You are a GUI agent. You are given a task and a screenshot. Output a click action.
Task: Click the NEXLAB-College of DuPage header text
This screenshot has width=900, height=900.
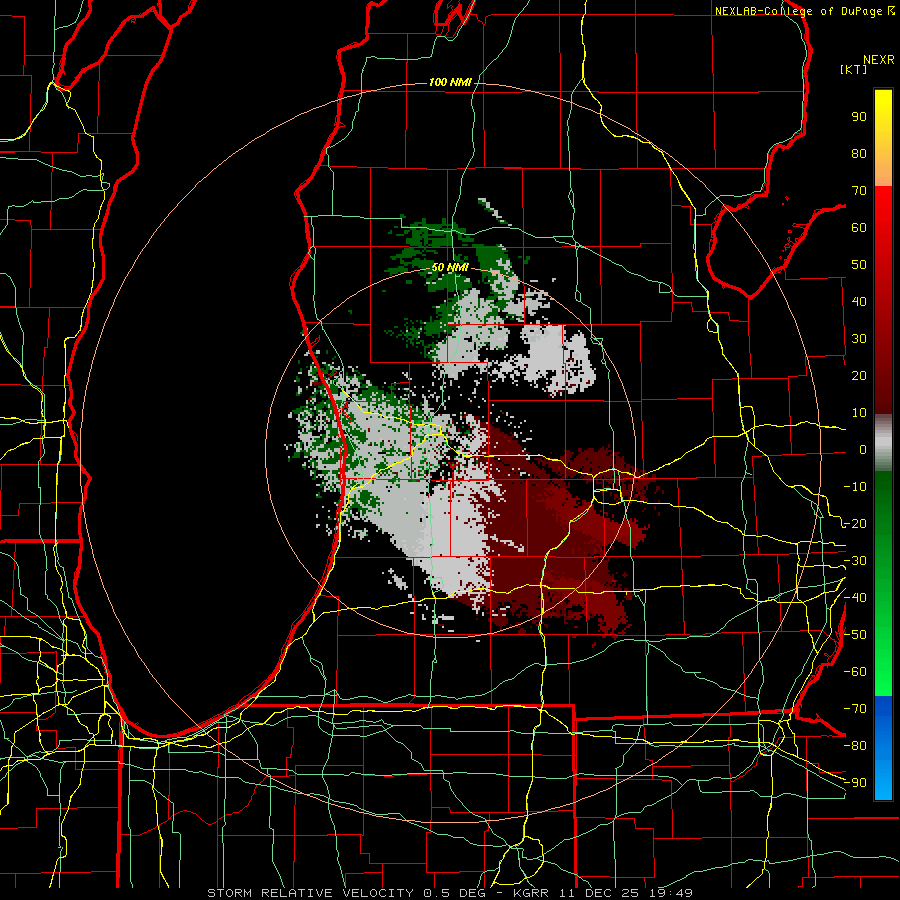tap(804, 11)
